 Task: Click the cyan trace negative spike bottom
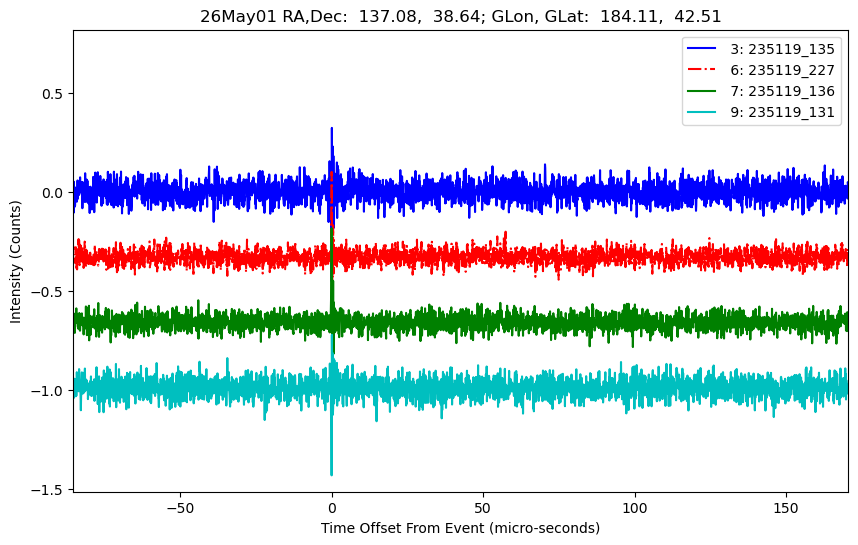332,473
